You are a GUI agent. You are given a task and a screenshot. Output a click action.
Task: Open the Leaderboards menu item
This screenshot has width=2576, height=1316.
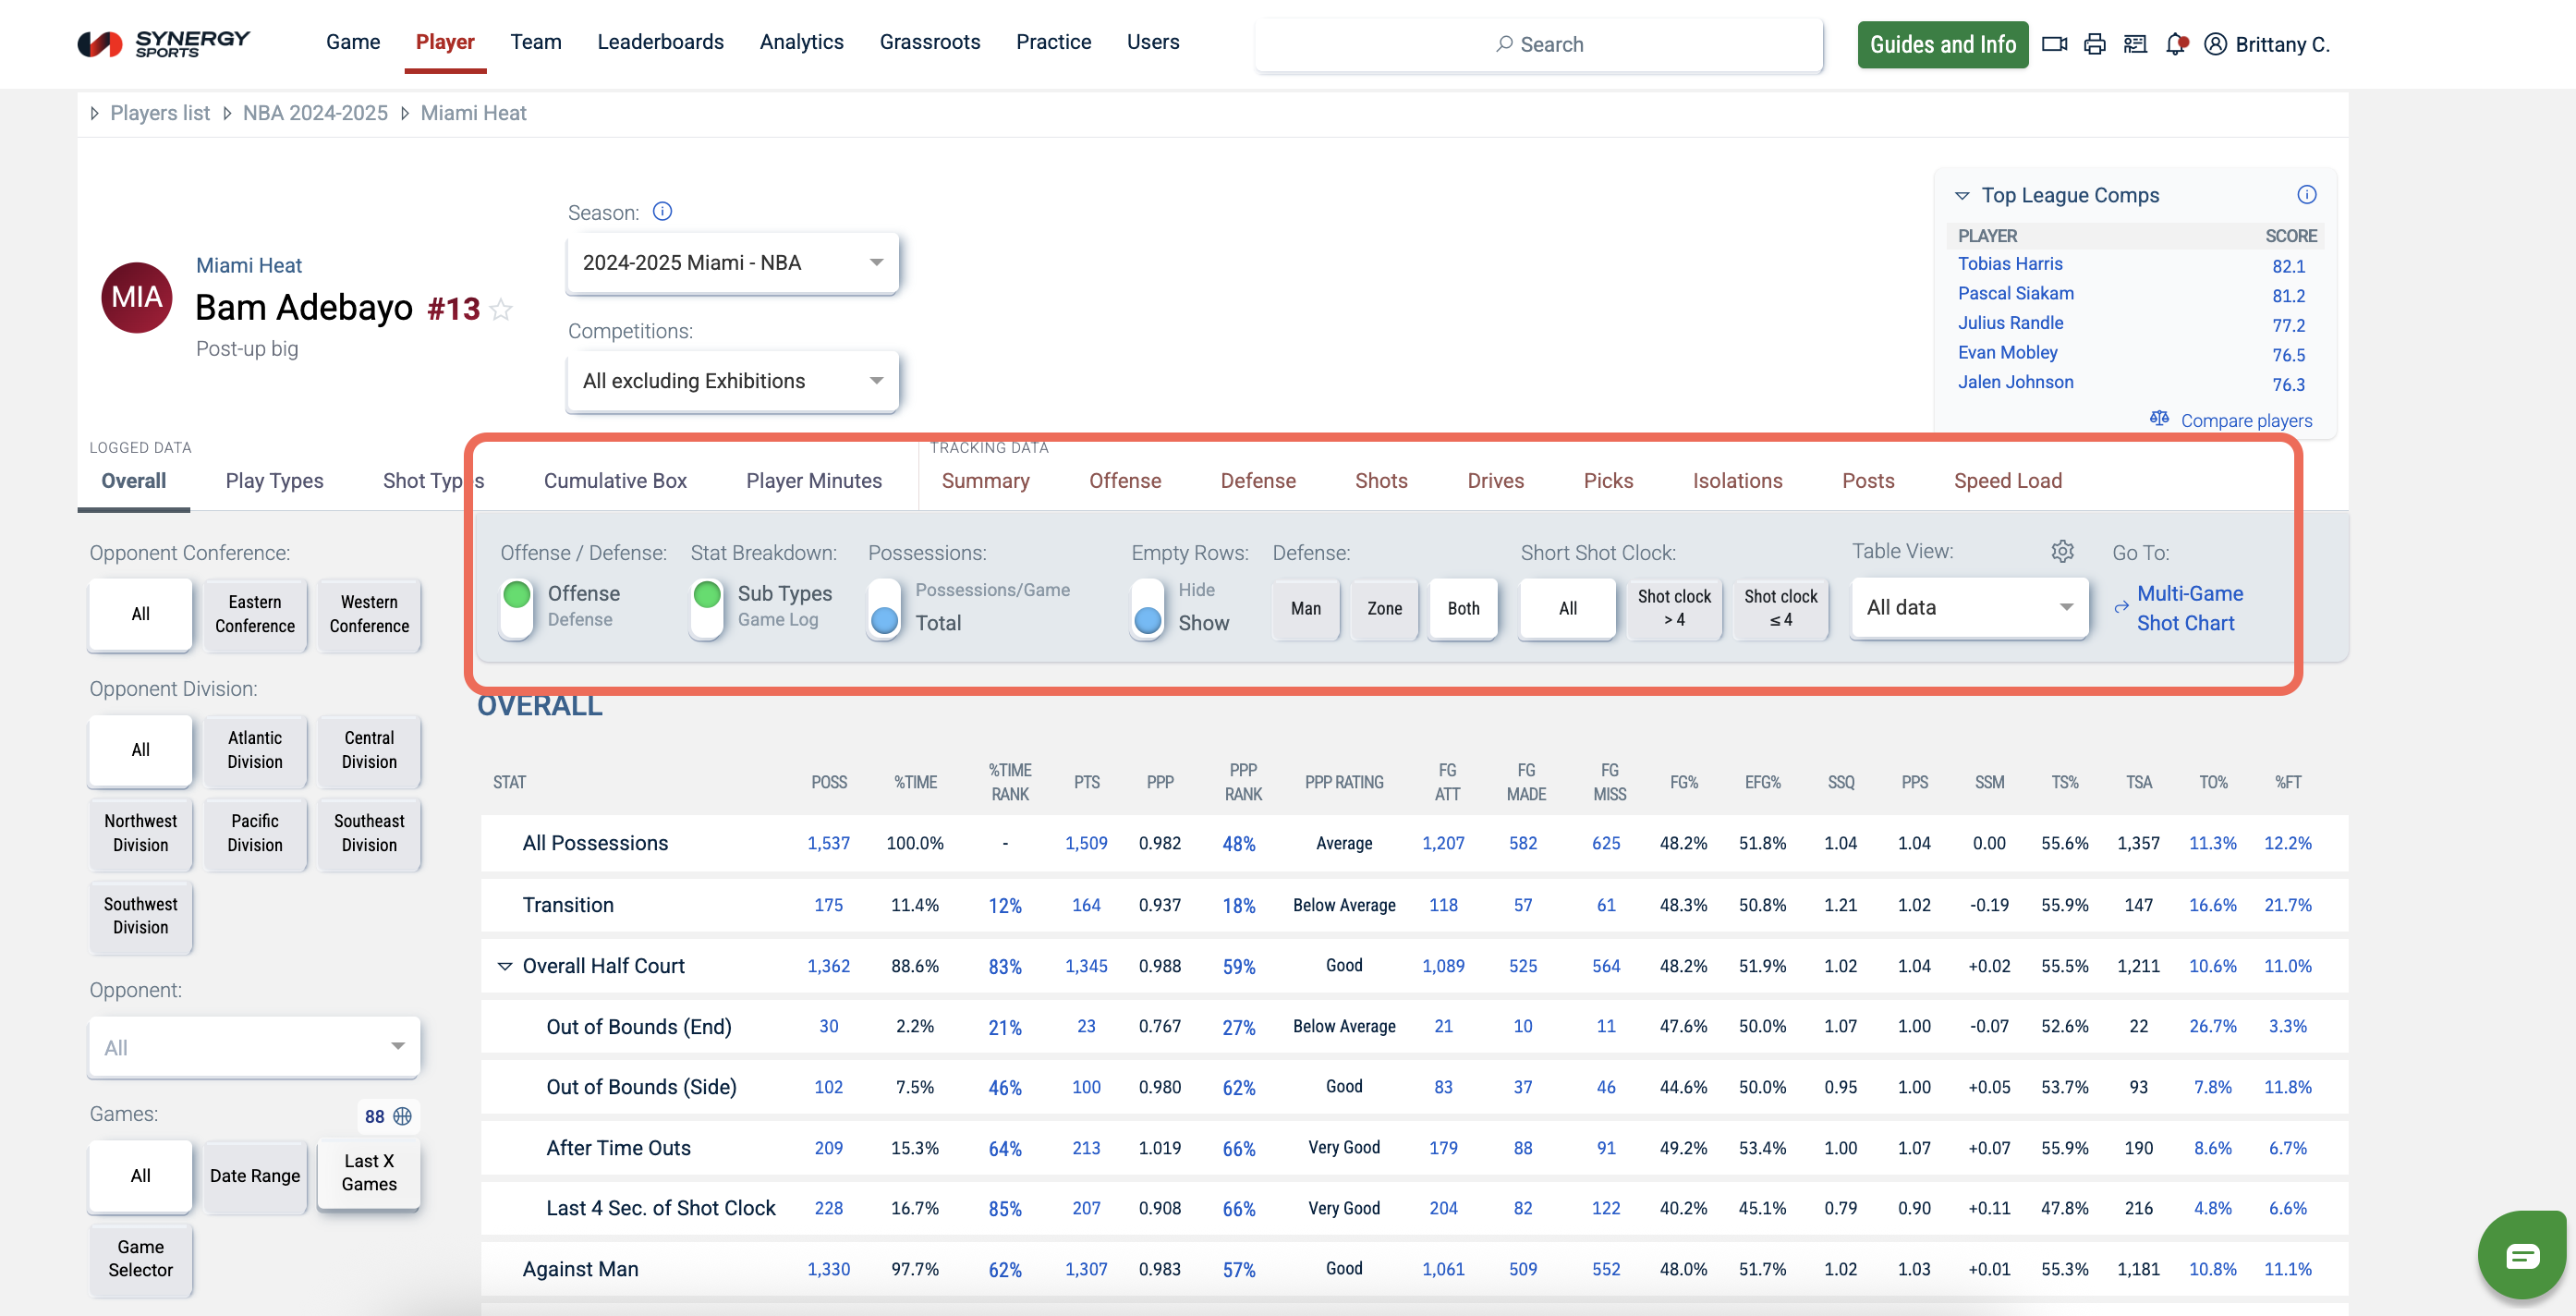click(x=660, y=42)
